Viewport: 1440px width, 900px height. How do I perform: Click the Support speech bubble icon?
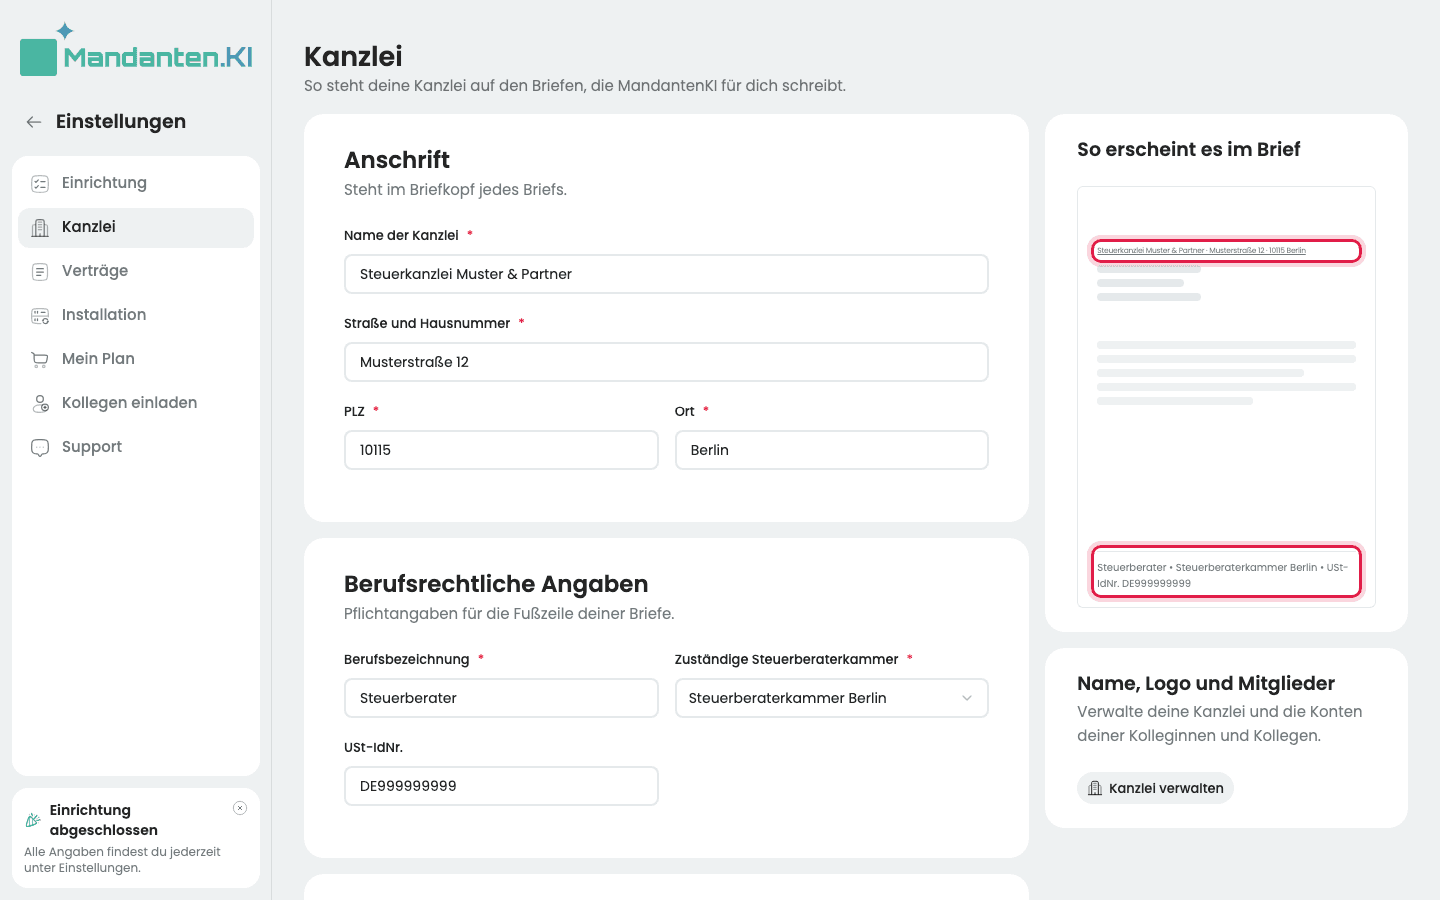(40, 447)
